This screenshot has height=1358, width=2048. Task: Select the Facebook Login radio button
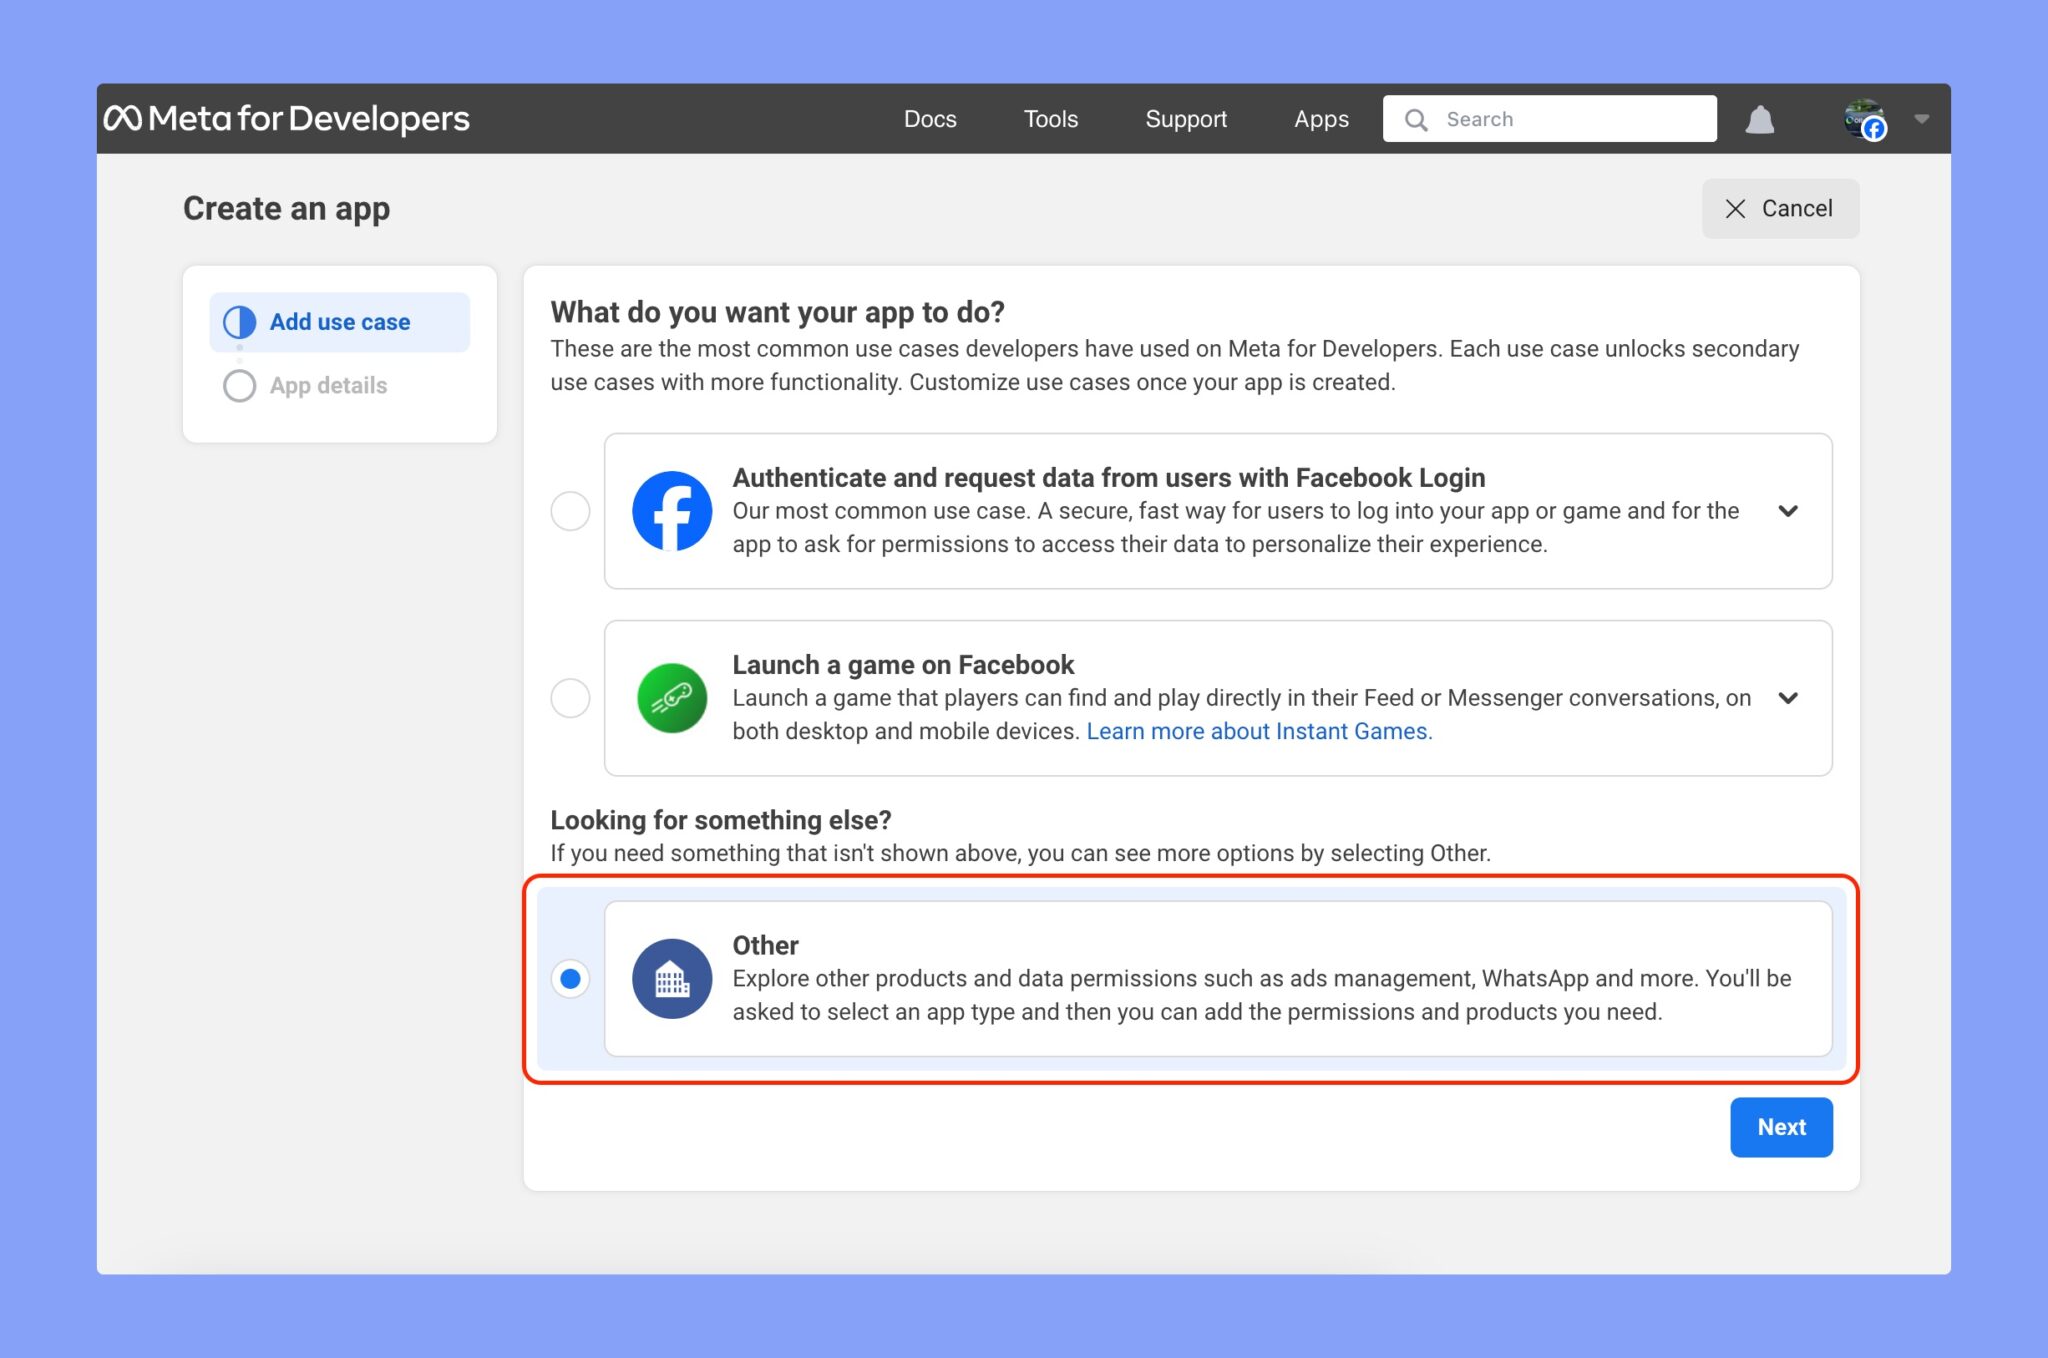pos(570,511)
